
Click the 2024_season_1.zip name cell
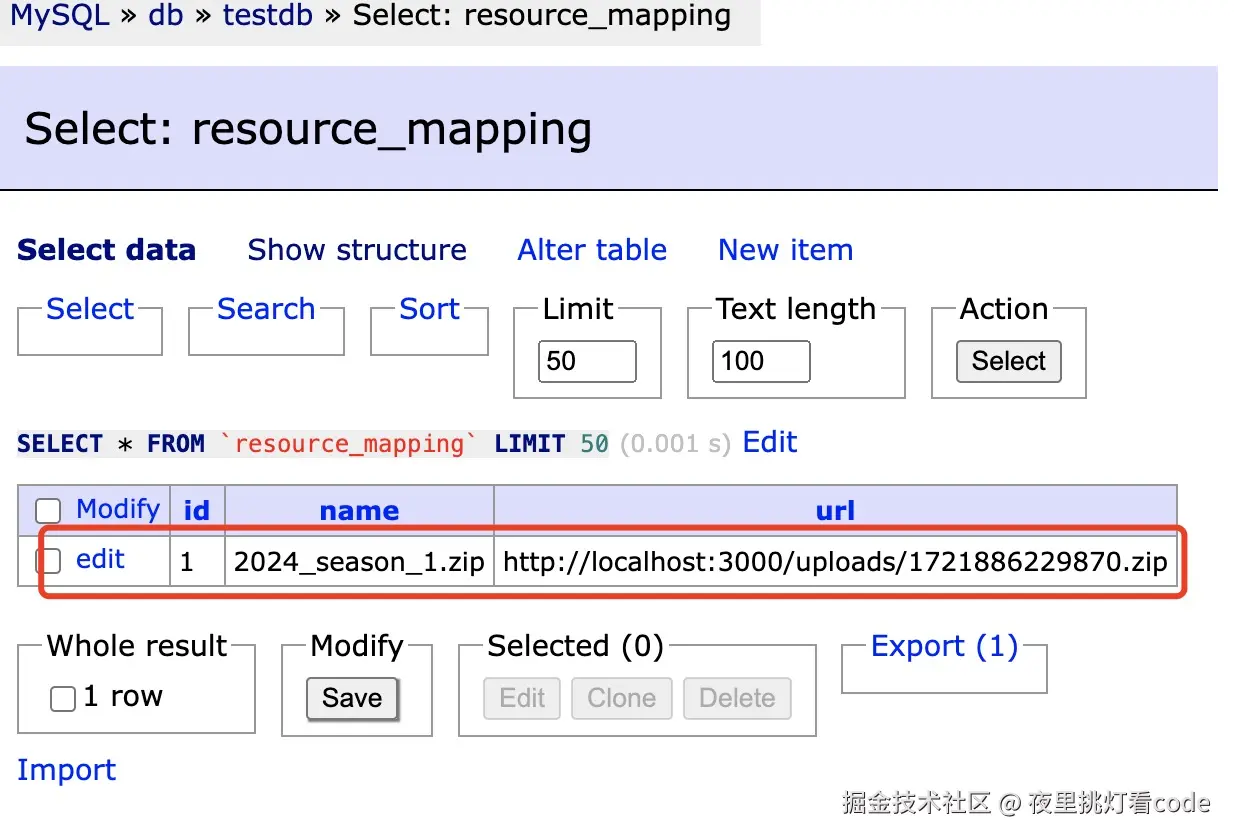point(359,562)
